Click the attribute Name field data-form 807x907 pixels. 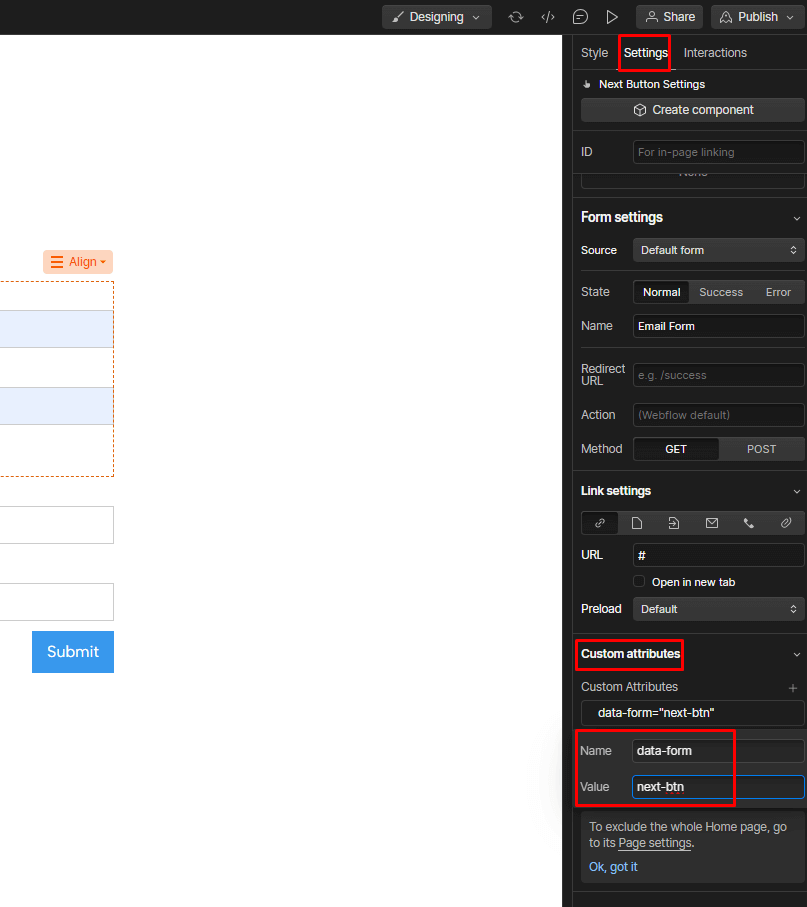(x=718, y=751)
